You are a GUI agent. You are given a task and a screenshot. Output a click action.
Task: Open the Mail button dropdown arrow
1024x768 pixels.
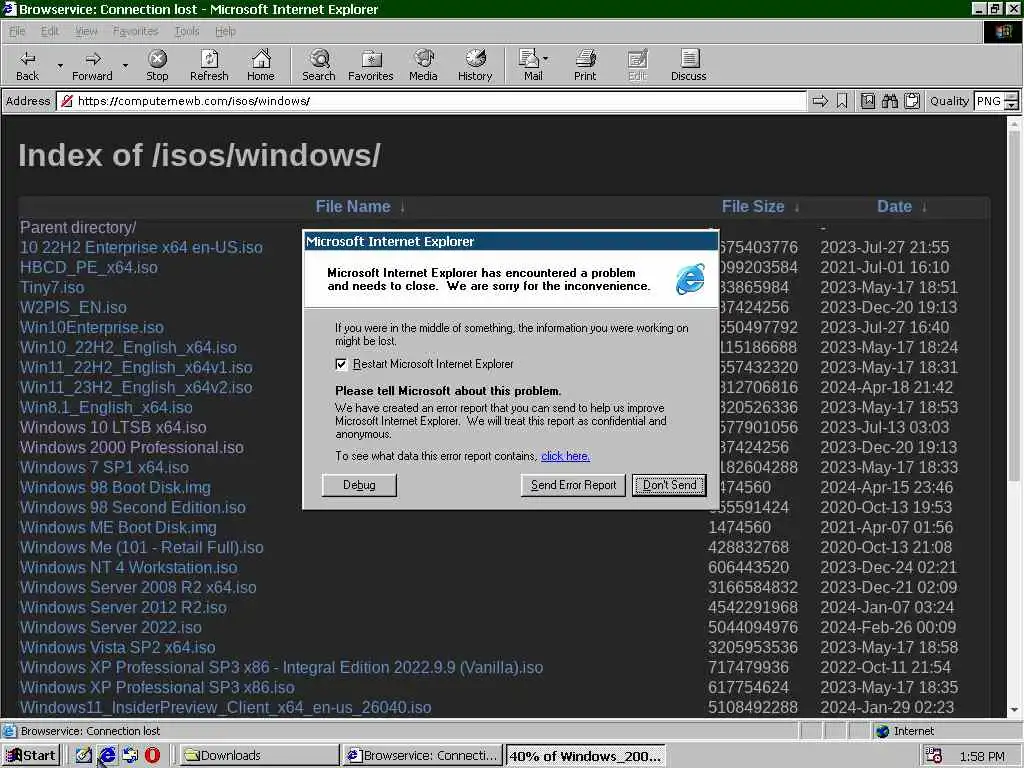[545, 59]
